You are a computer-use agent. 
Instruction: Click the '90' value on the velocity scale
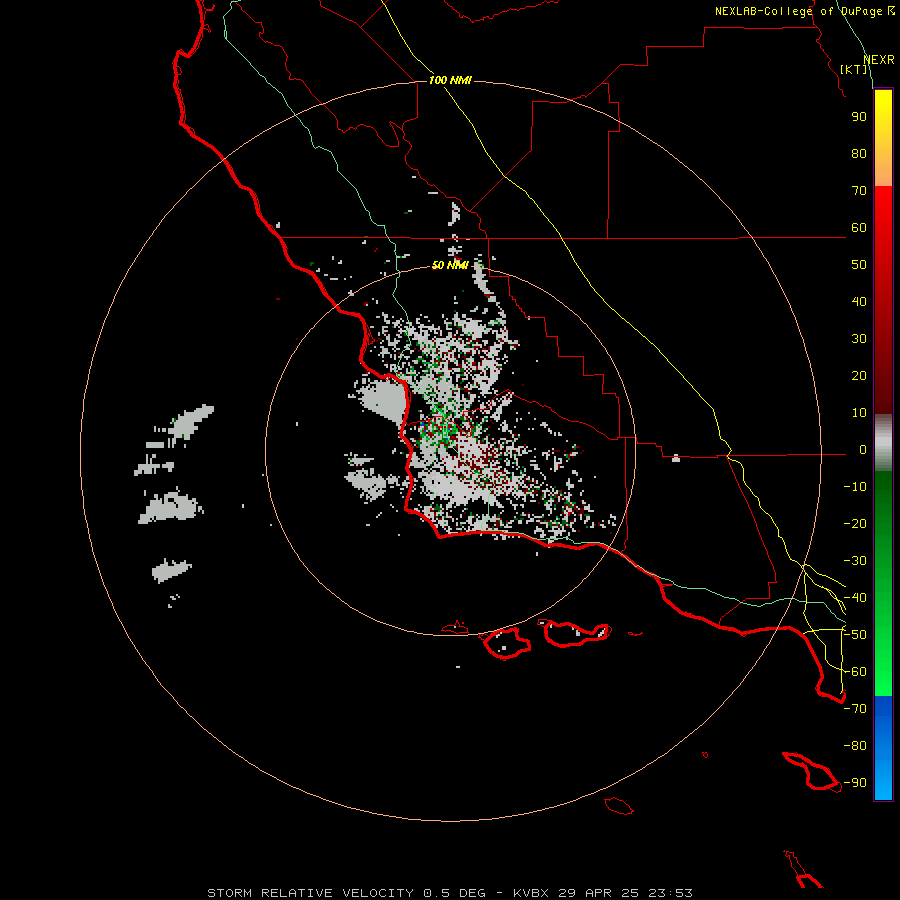click(x=859, y=117)
